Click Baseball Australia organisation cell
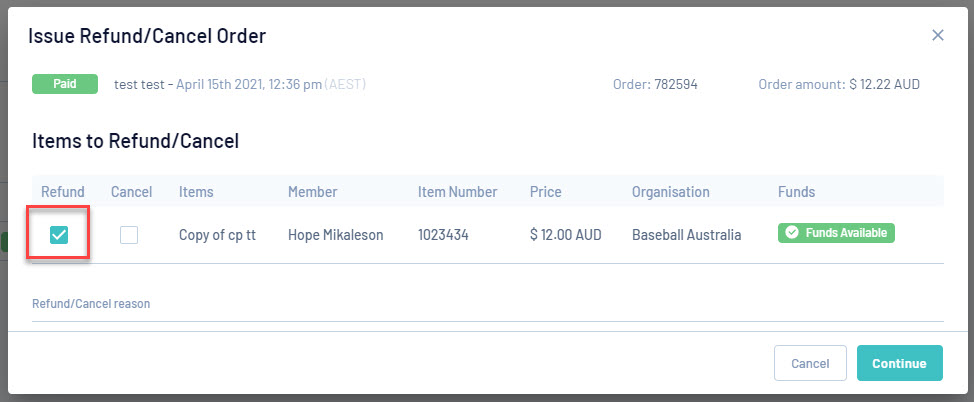Viewport: 974px width, 402px height. click(x=687, y=235)
